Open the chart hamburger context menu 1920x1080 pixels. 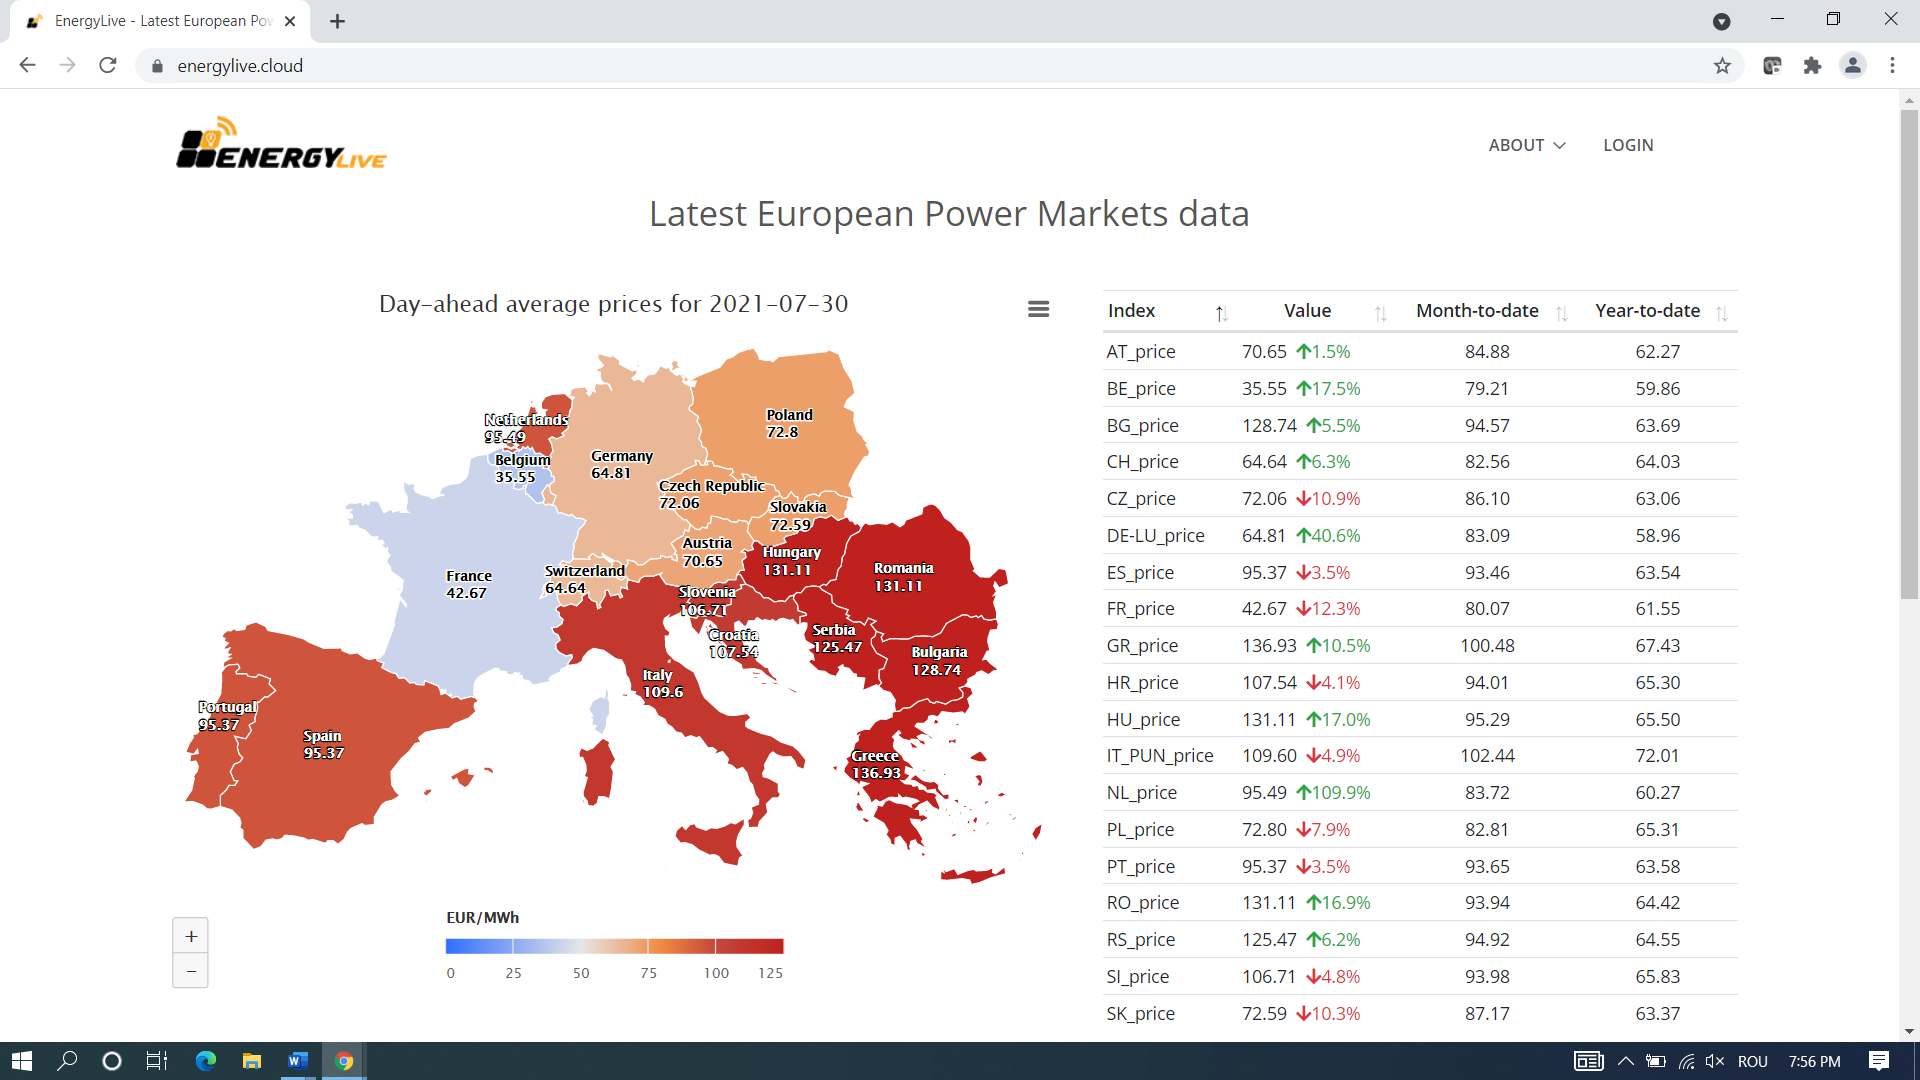tap(1038, 309)
